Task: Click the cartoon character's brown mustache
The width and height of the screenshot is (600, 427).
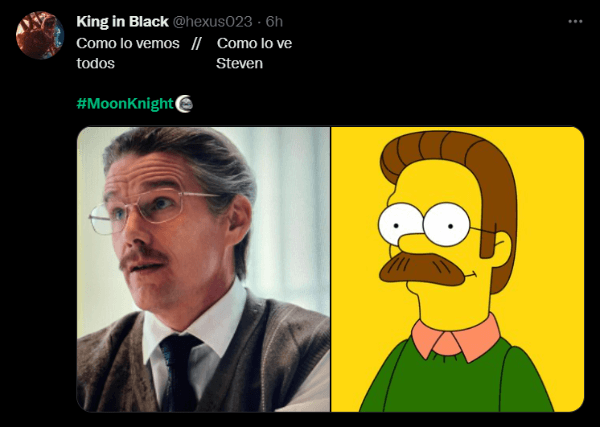Action: (x=422, y=269)
